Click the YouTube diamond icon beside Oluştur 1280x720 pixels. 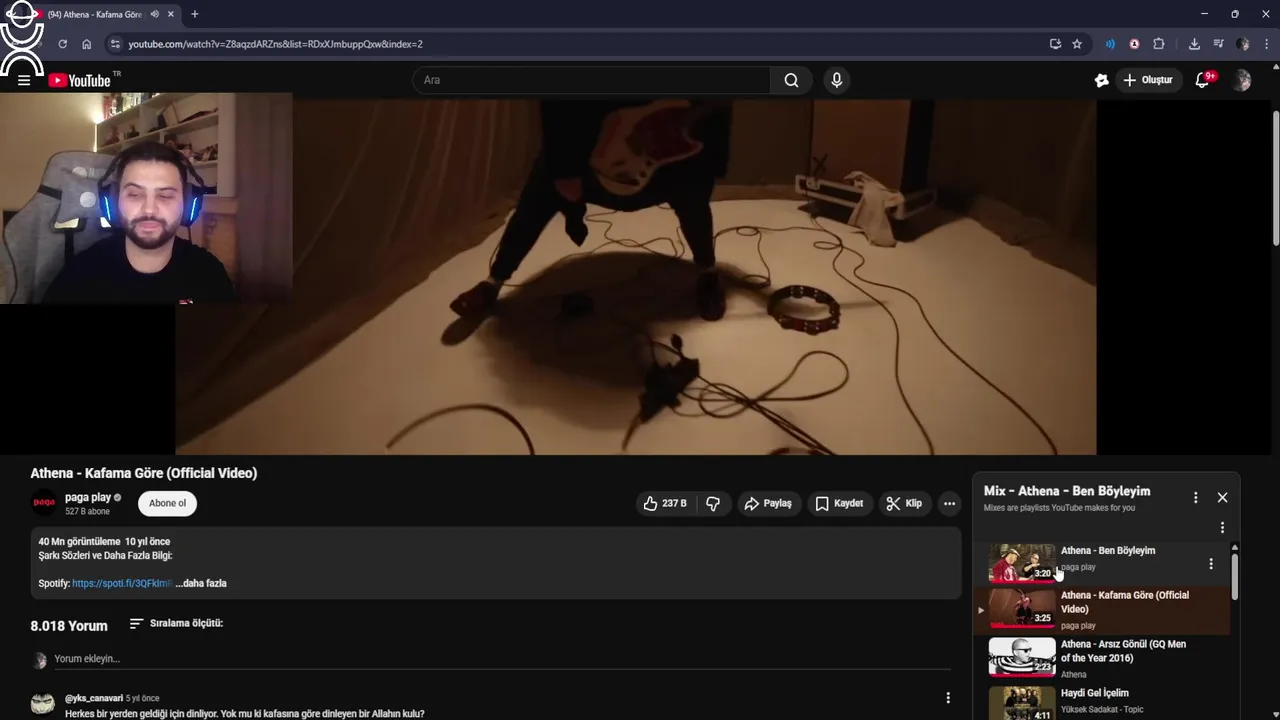1101,80
